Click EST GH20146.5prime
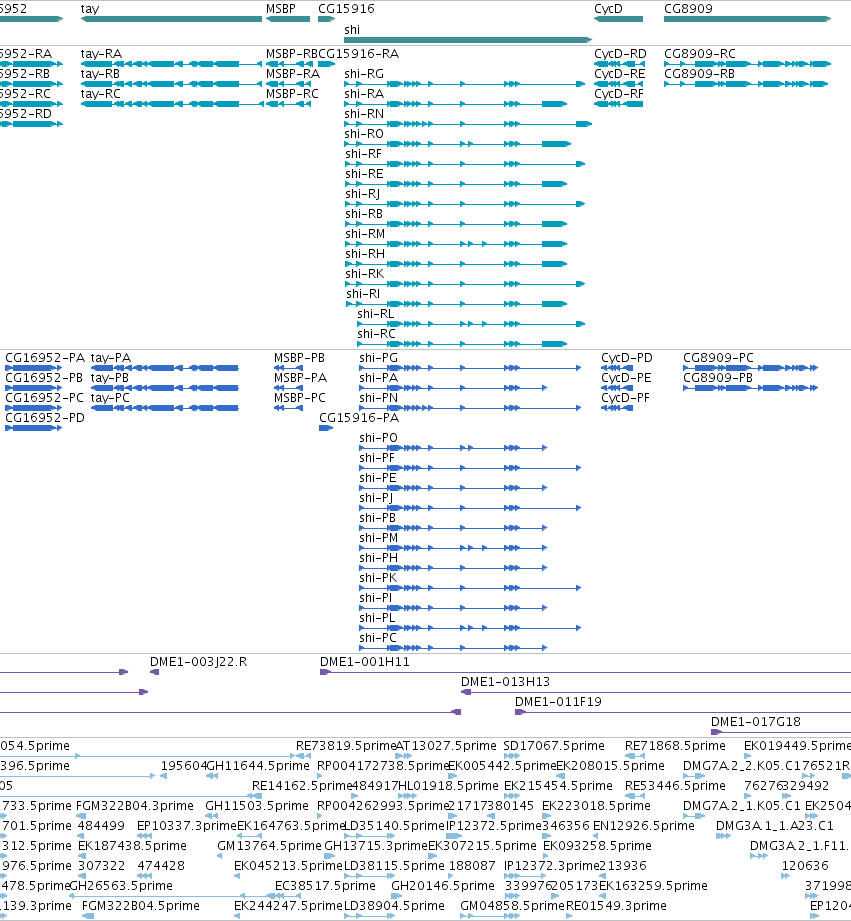The width and height of the screenshot is (851, 921). click(x=443, y=886)
